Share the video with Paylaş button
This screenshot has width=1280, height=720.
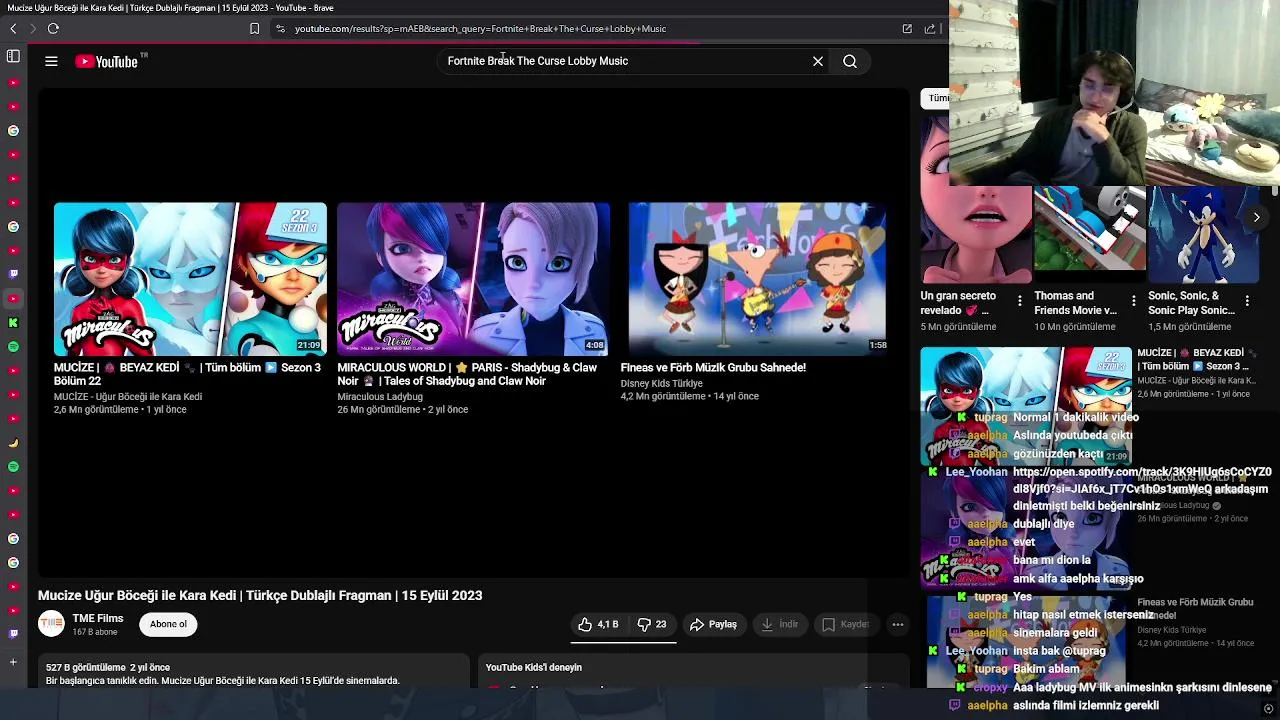(714, 624)
